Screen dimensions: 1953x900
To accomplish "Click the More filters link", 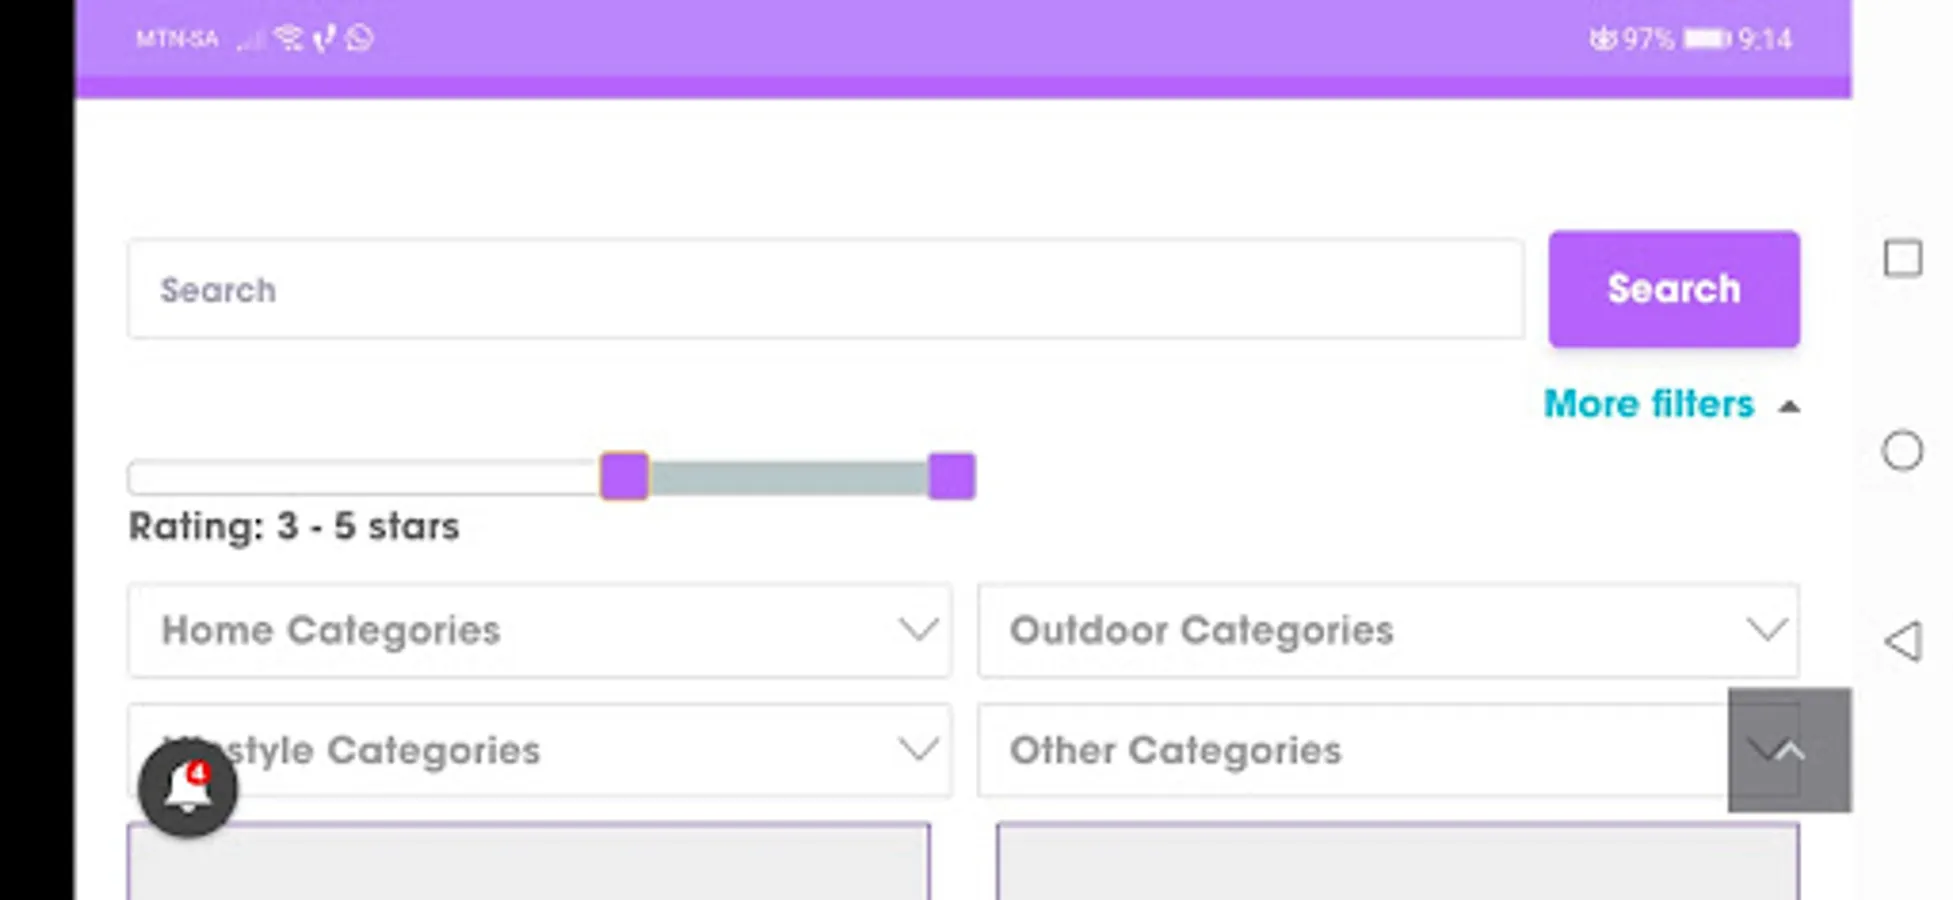I will pyautogui.click(x=1648, y=404).
